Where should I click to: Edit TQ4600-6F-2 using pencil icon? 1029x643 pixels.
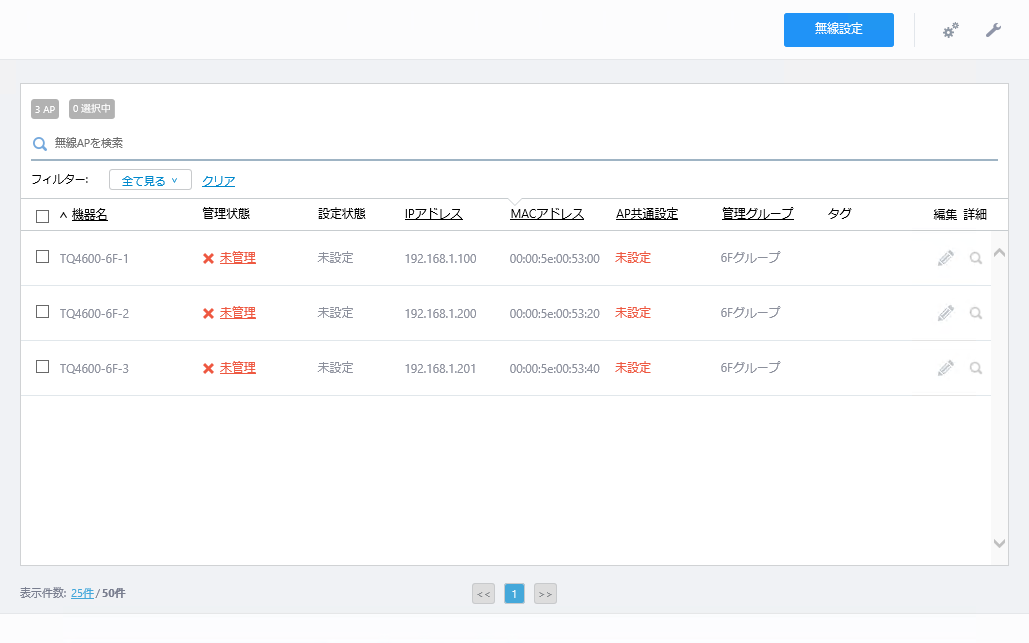pyautogui.click(x=946, y=313)
